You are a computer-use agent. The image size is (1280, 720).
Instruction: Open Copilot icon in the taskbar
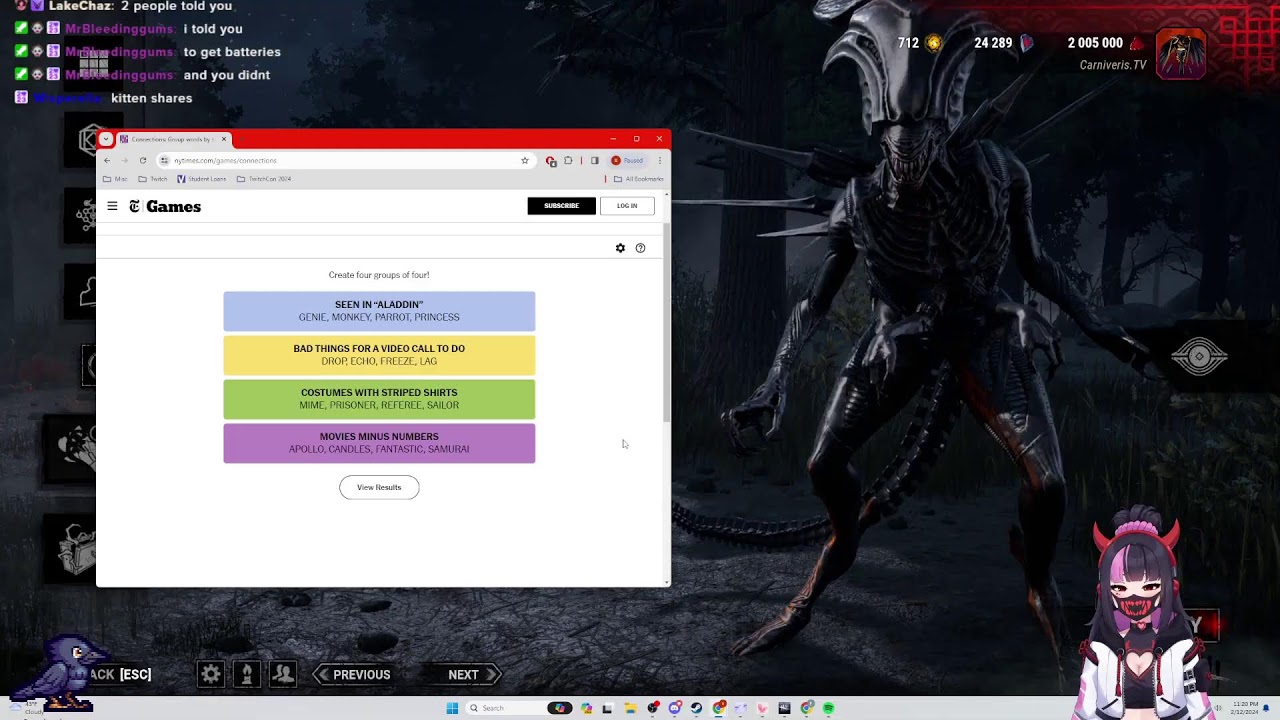click(x=586, y=708)
